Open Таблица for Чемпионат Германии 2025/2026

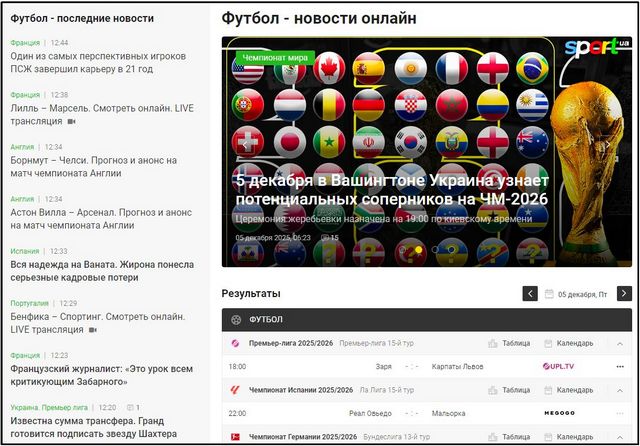[509, 437]
